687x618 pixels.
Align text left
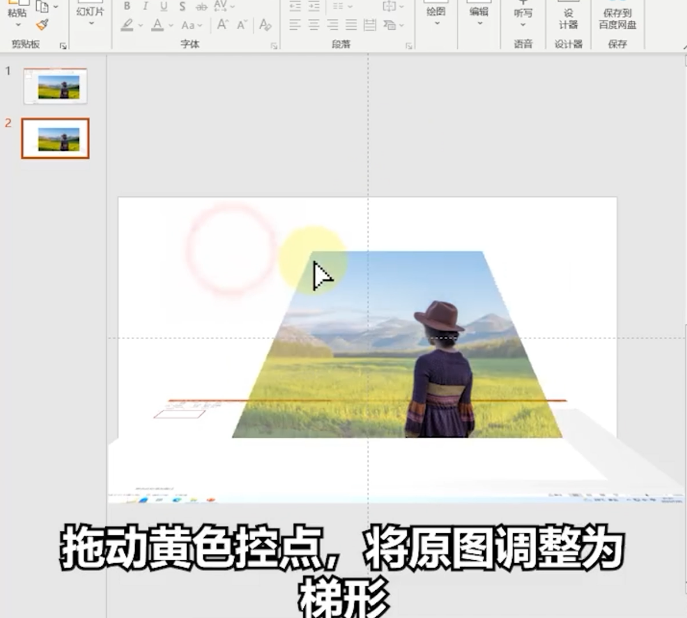(295, 25)
